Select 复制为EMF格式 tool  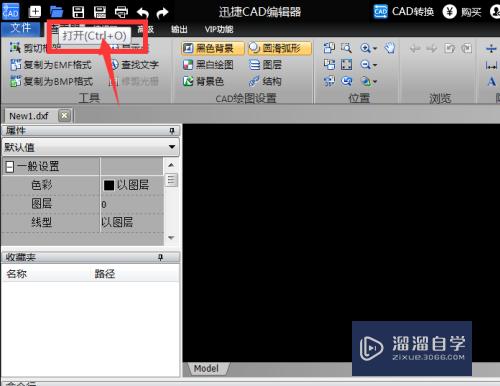[51, 65]
